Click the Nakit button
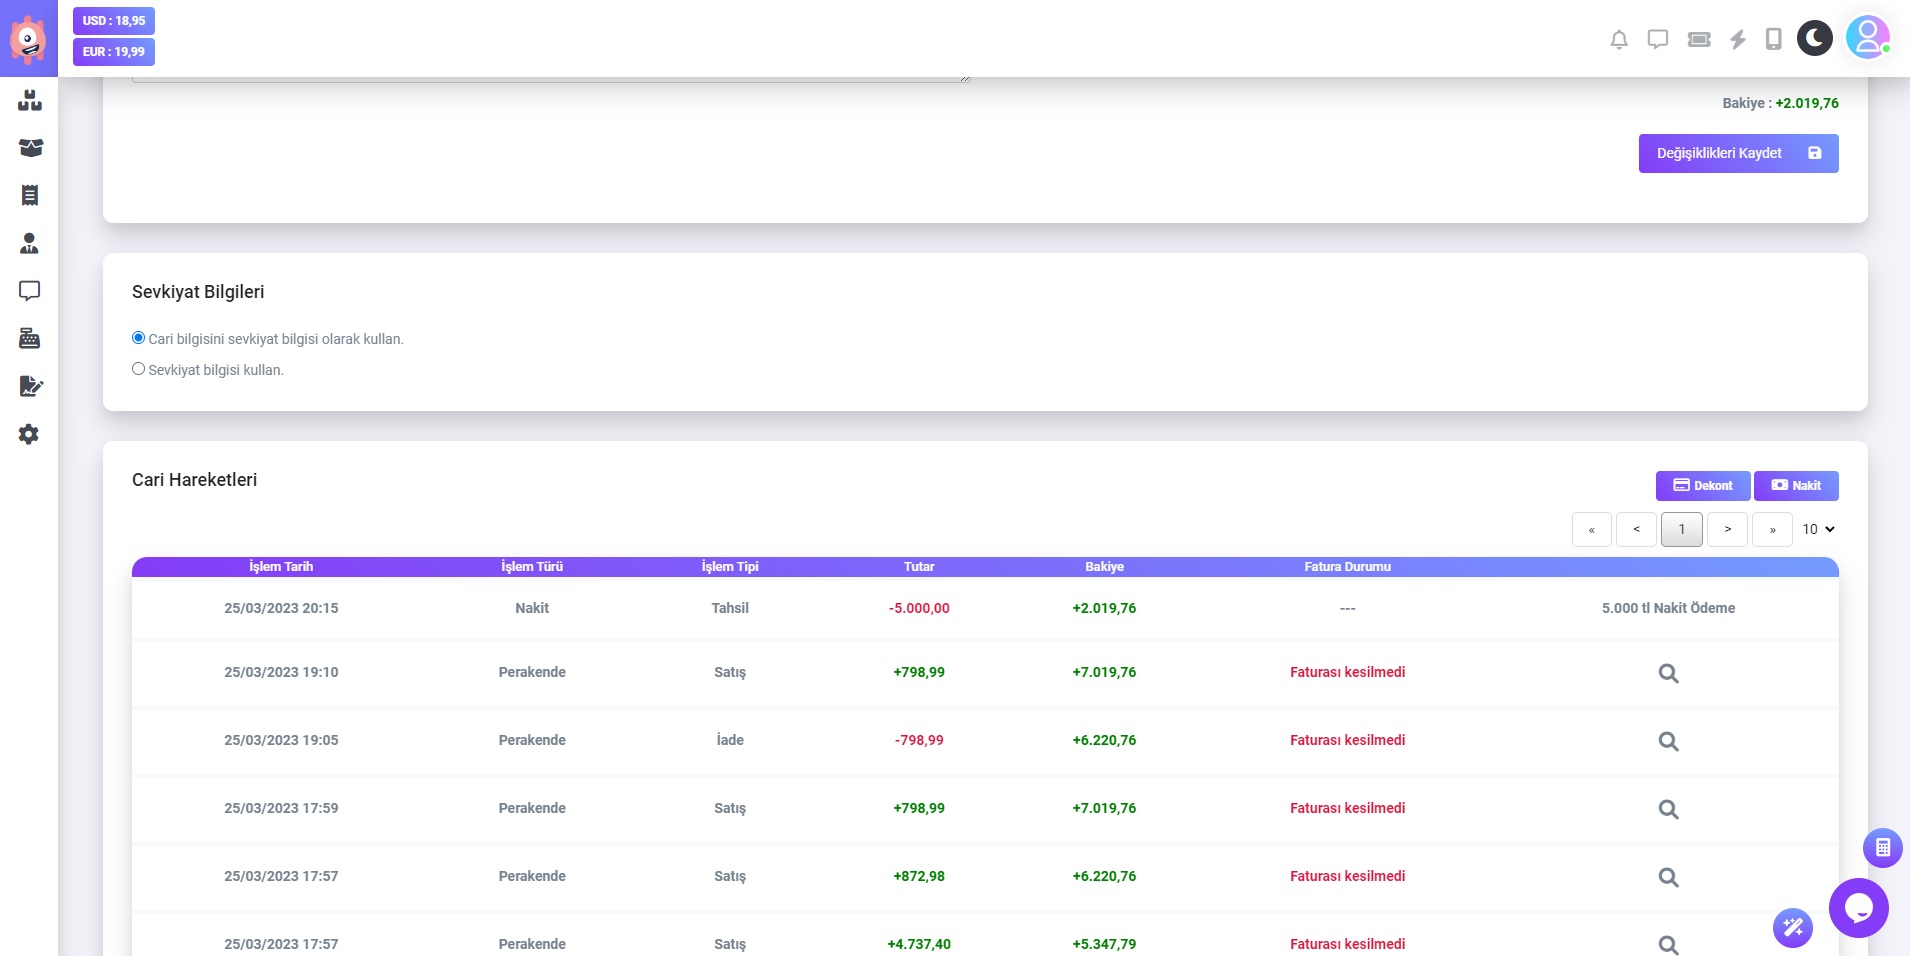This screenshot has width=1910, height=956. 1796,486
